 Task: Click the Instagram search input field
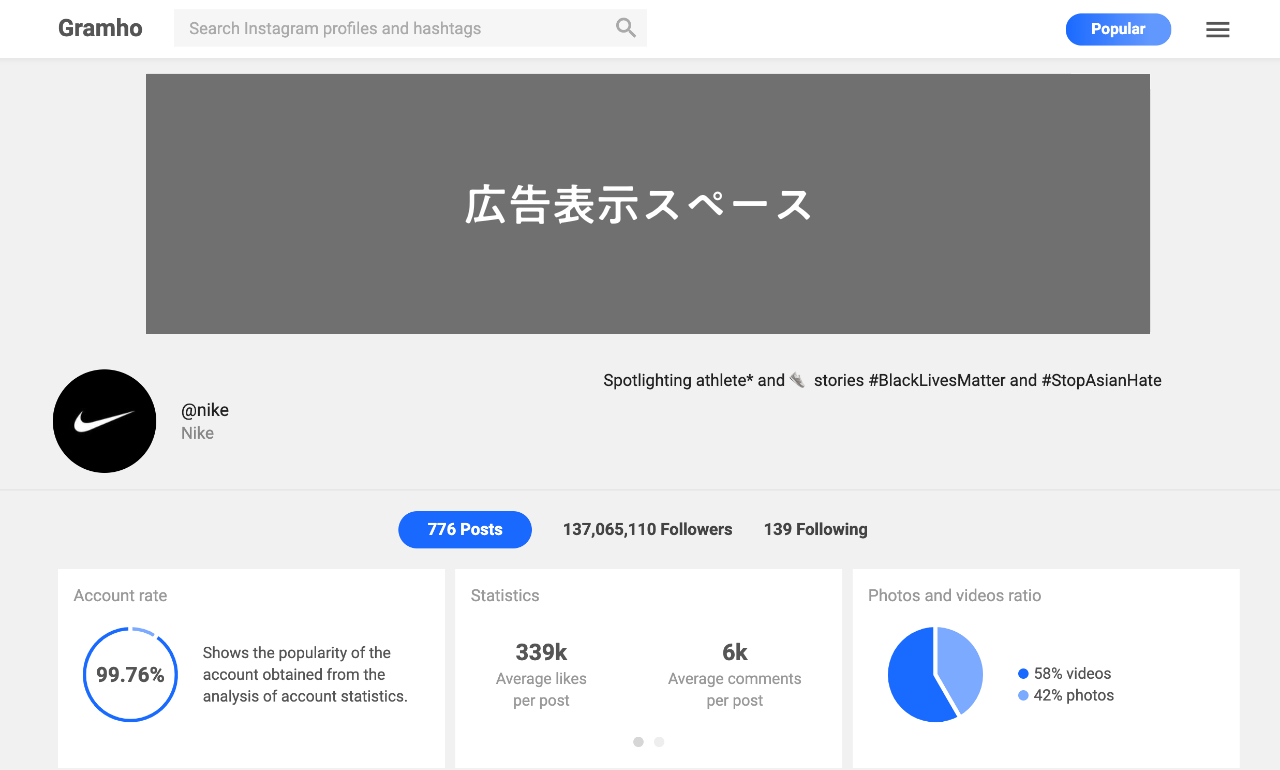pyautogui.click(x=400, y=27)
